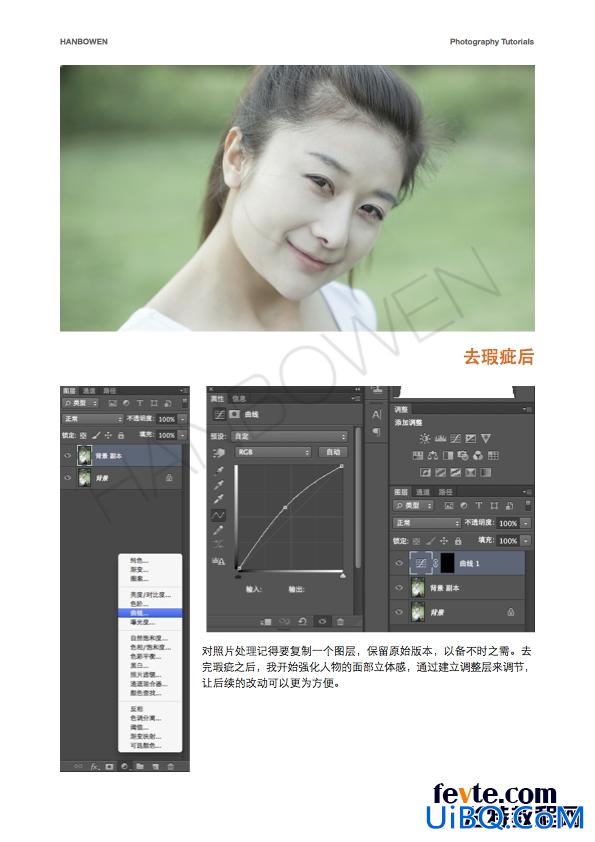Open the Properties panel flyout menu
595x842 pixels.
tap(356, 398)
